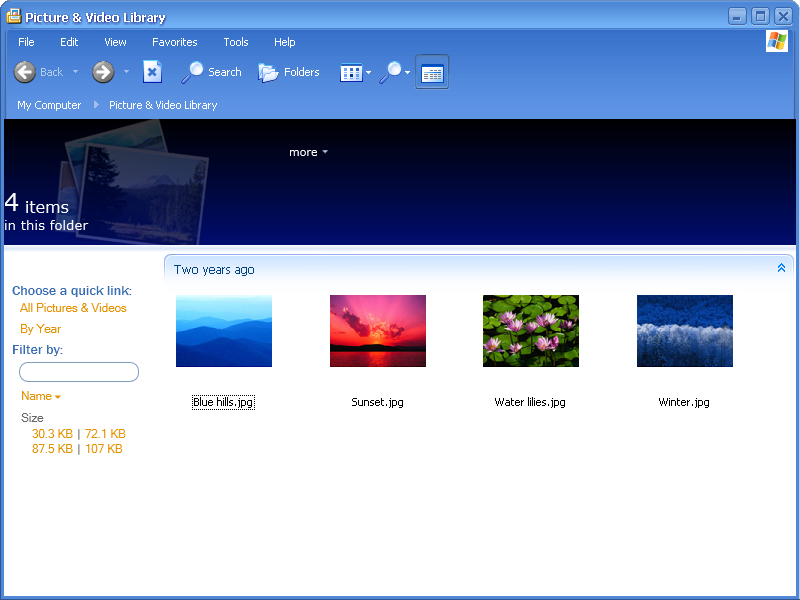Open the Name filter dropdown
Viewport: 800px width, 600px height.
[41, 396]
